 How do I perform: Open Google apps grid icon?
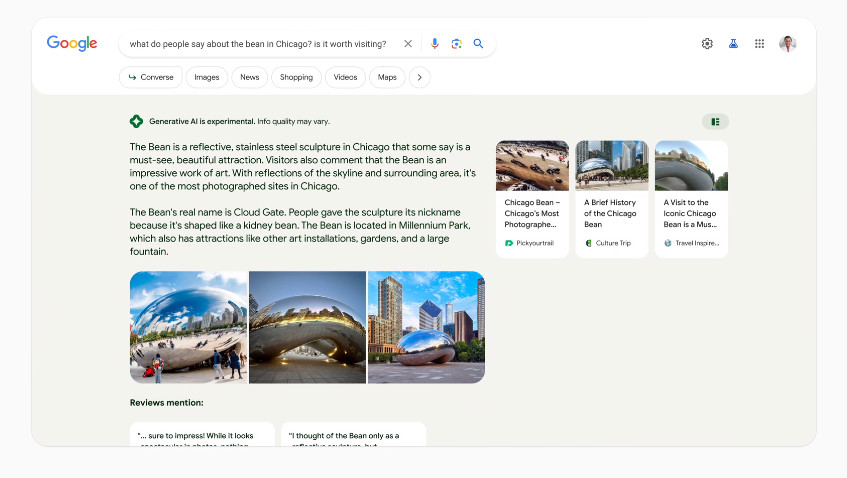pos(759,44)
